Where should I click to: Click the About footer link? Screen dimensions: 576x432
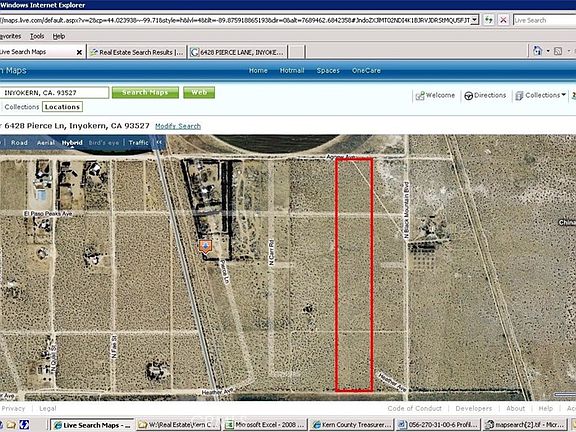(x=515, y=408)
